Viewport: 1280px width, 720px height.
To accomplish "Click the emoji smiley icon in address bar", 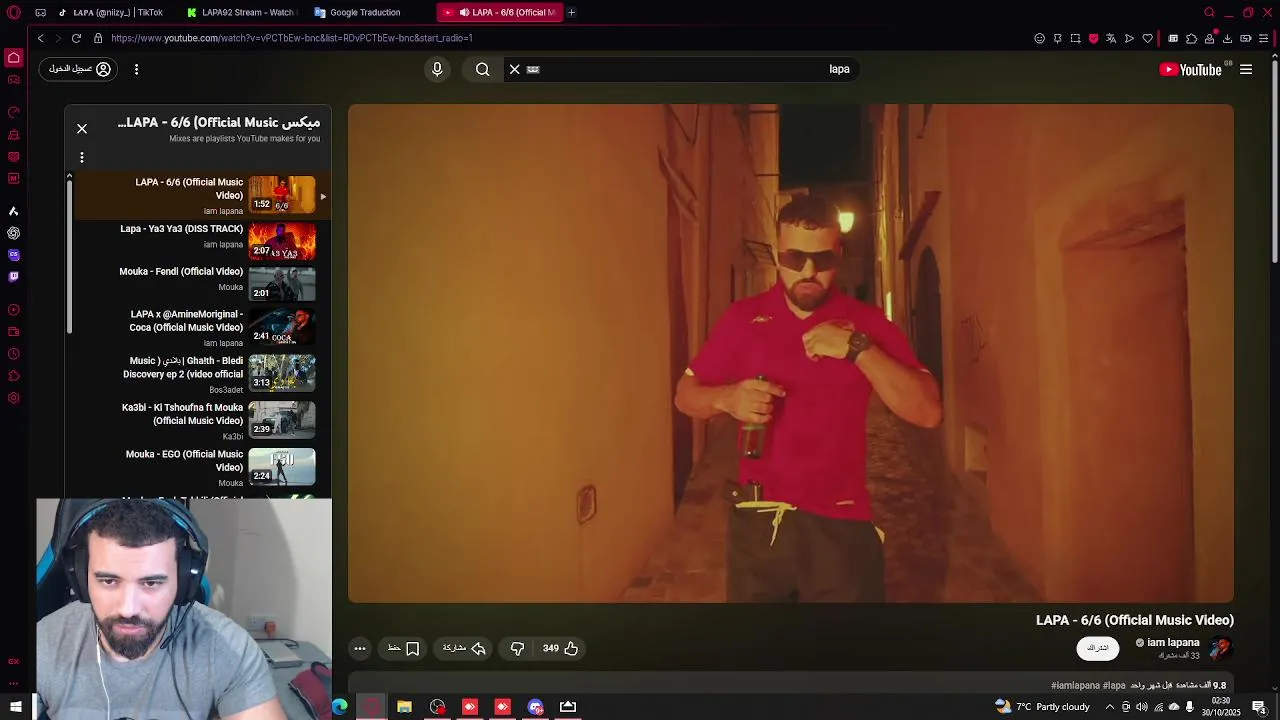I will click(1039, 38).
